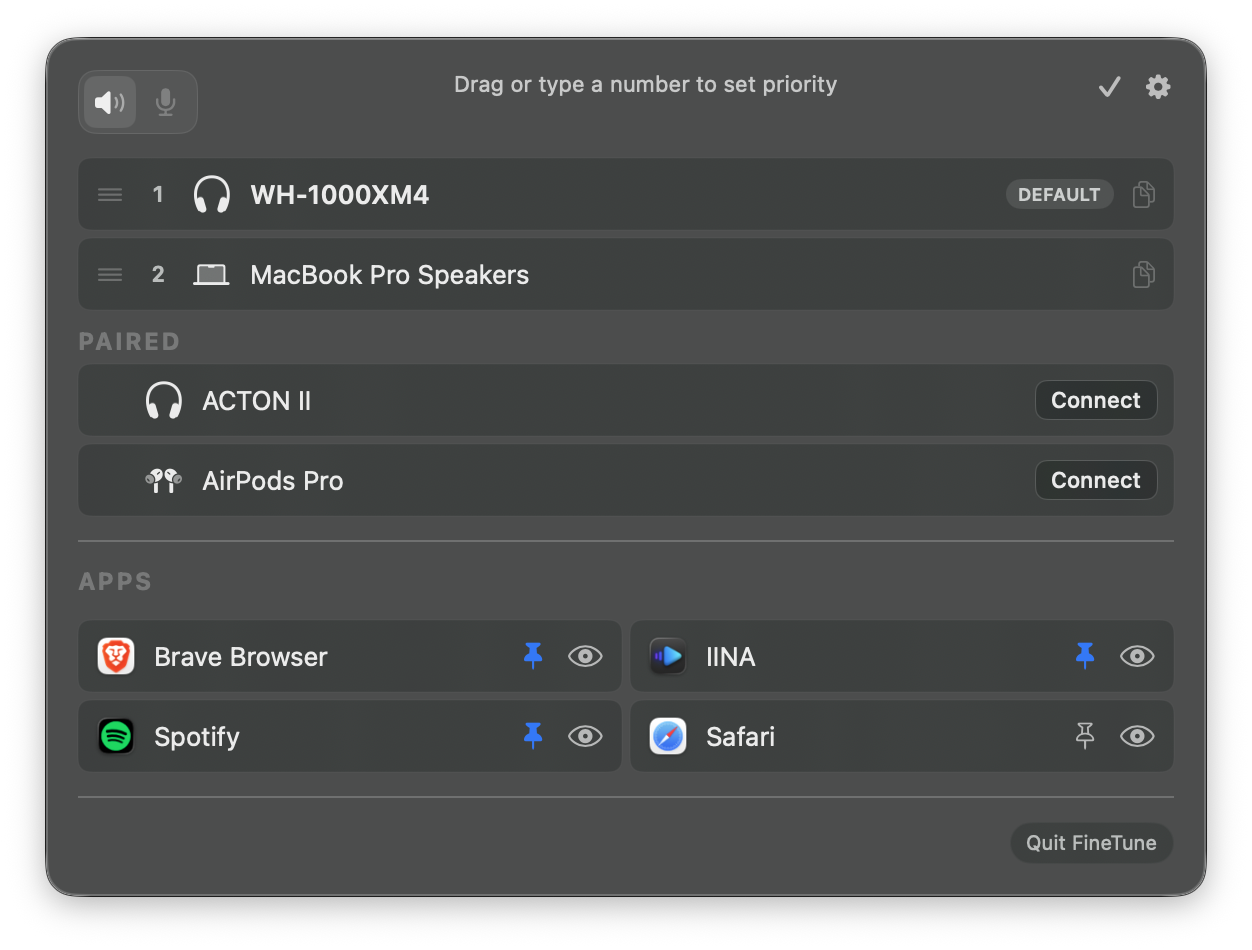
Task: Connect to the ACTON II speaker
Action: pyautogui.click(x=1095, y=400)
